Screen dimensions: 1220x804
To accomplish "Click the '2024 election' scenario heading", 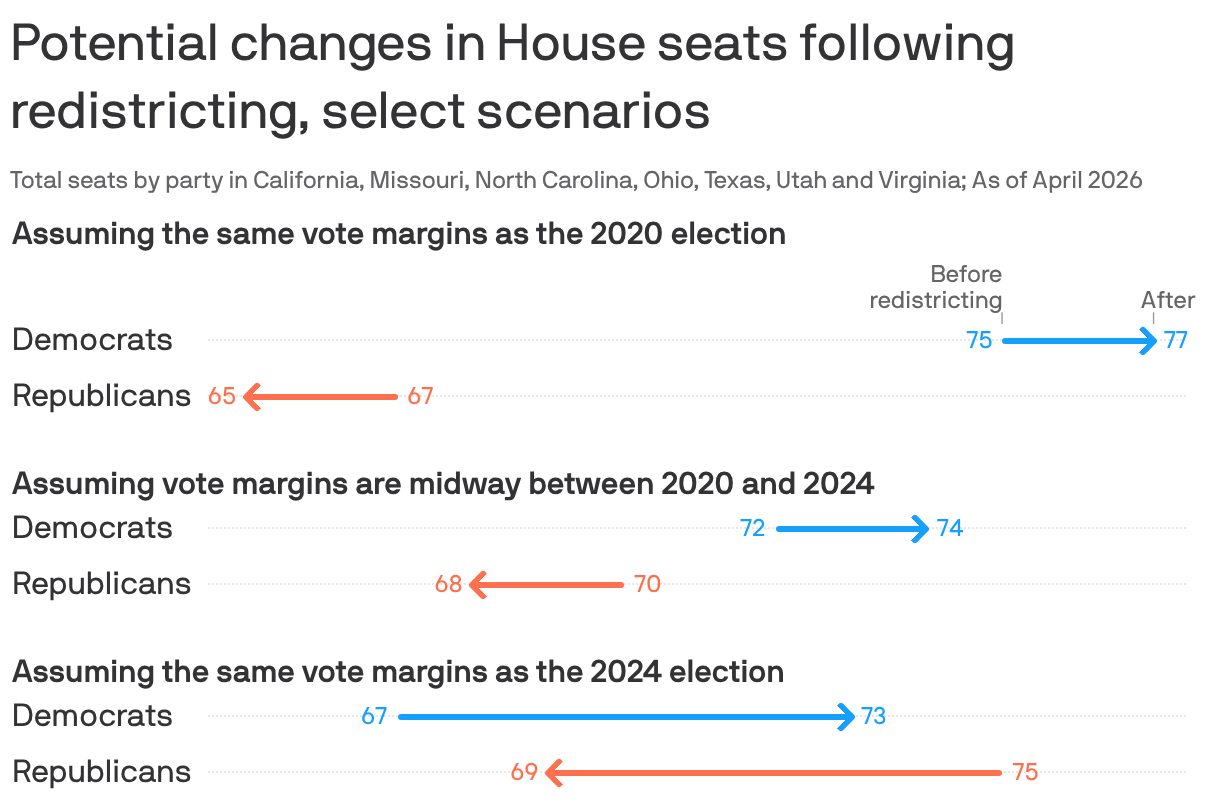I will point(398,671).
